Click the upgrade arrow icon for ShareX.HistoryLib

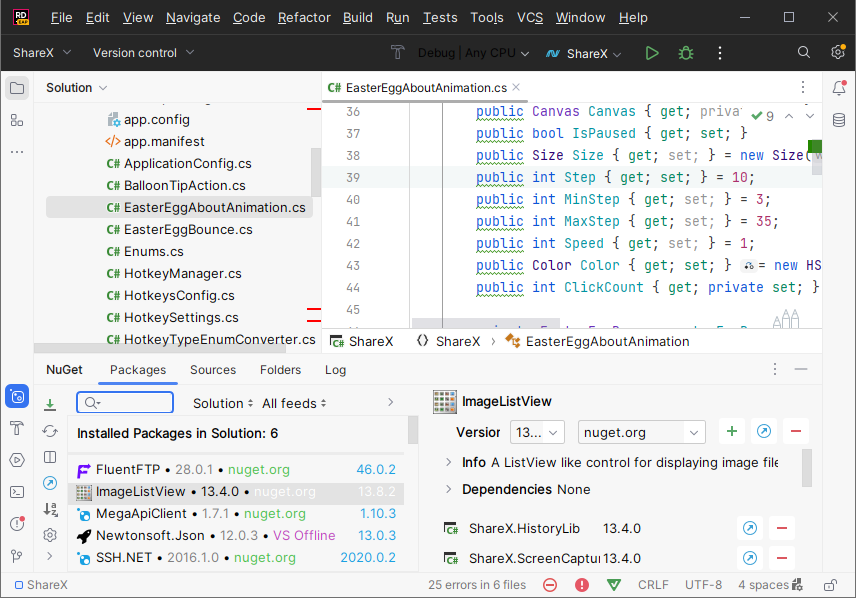click(749, 528)
